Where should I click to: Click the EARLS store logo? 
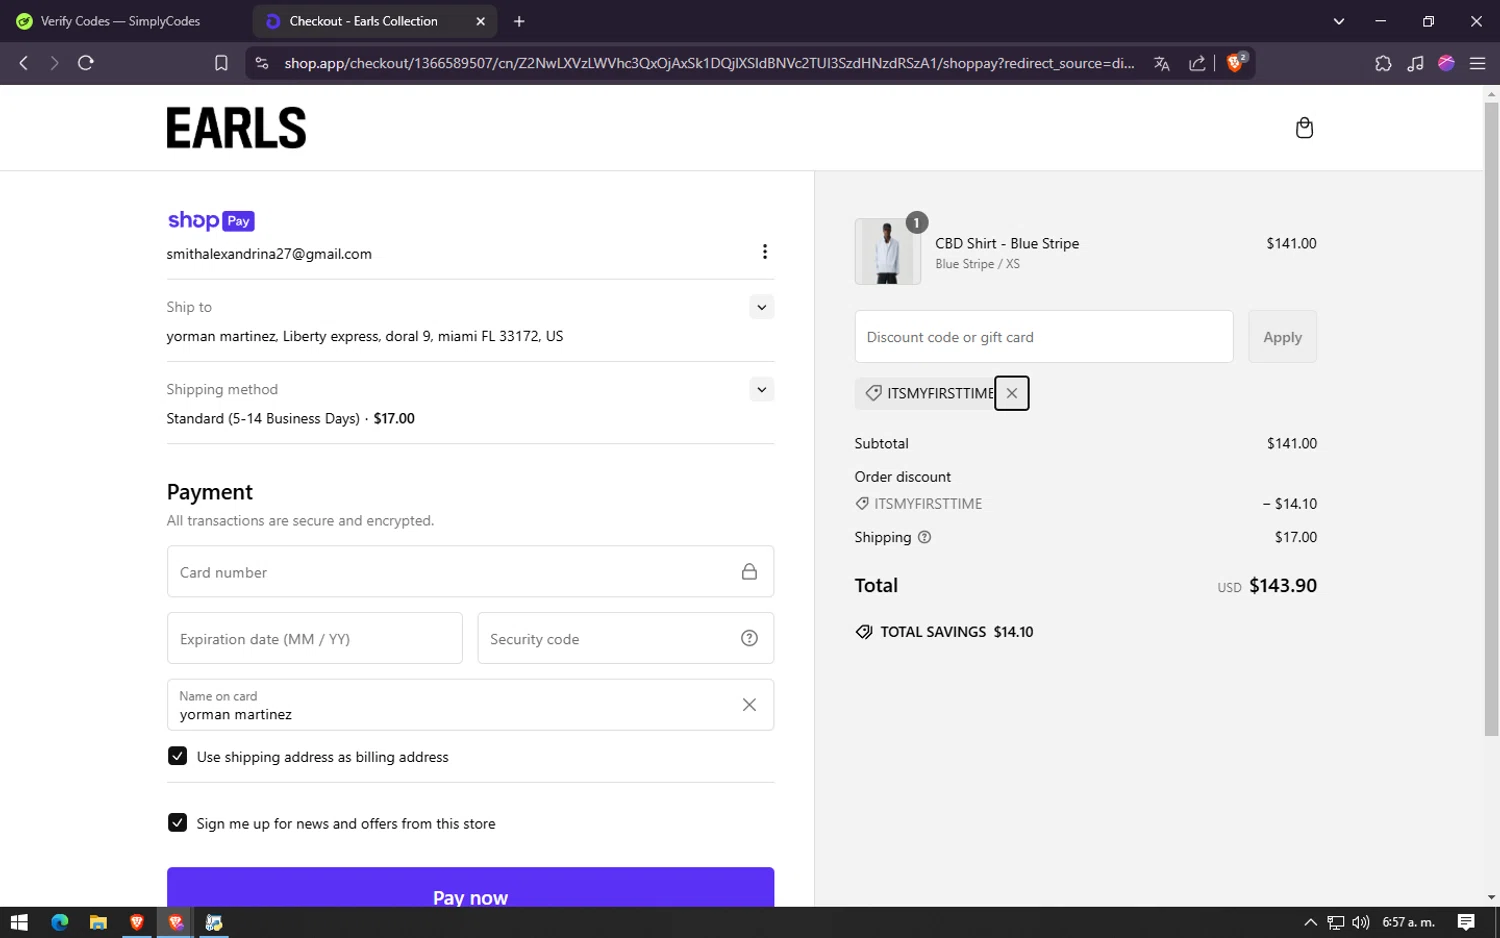tap(236, 128)
